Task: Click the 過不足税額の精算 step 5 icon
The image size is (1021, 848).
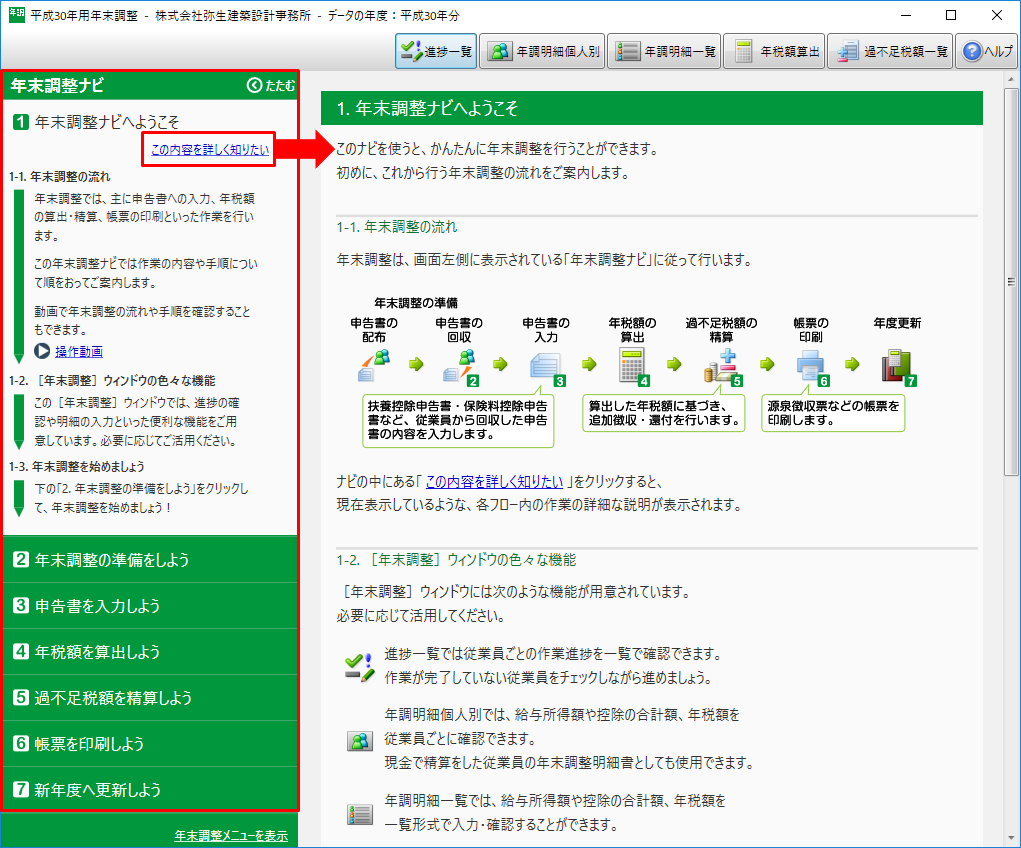Action: click(721, 367)
